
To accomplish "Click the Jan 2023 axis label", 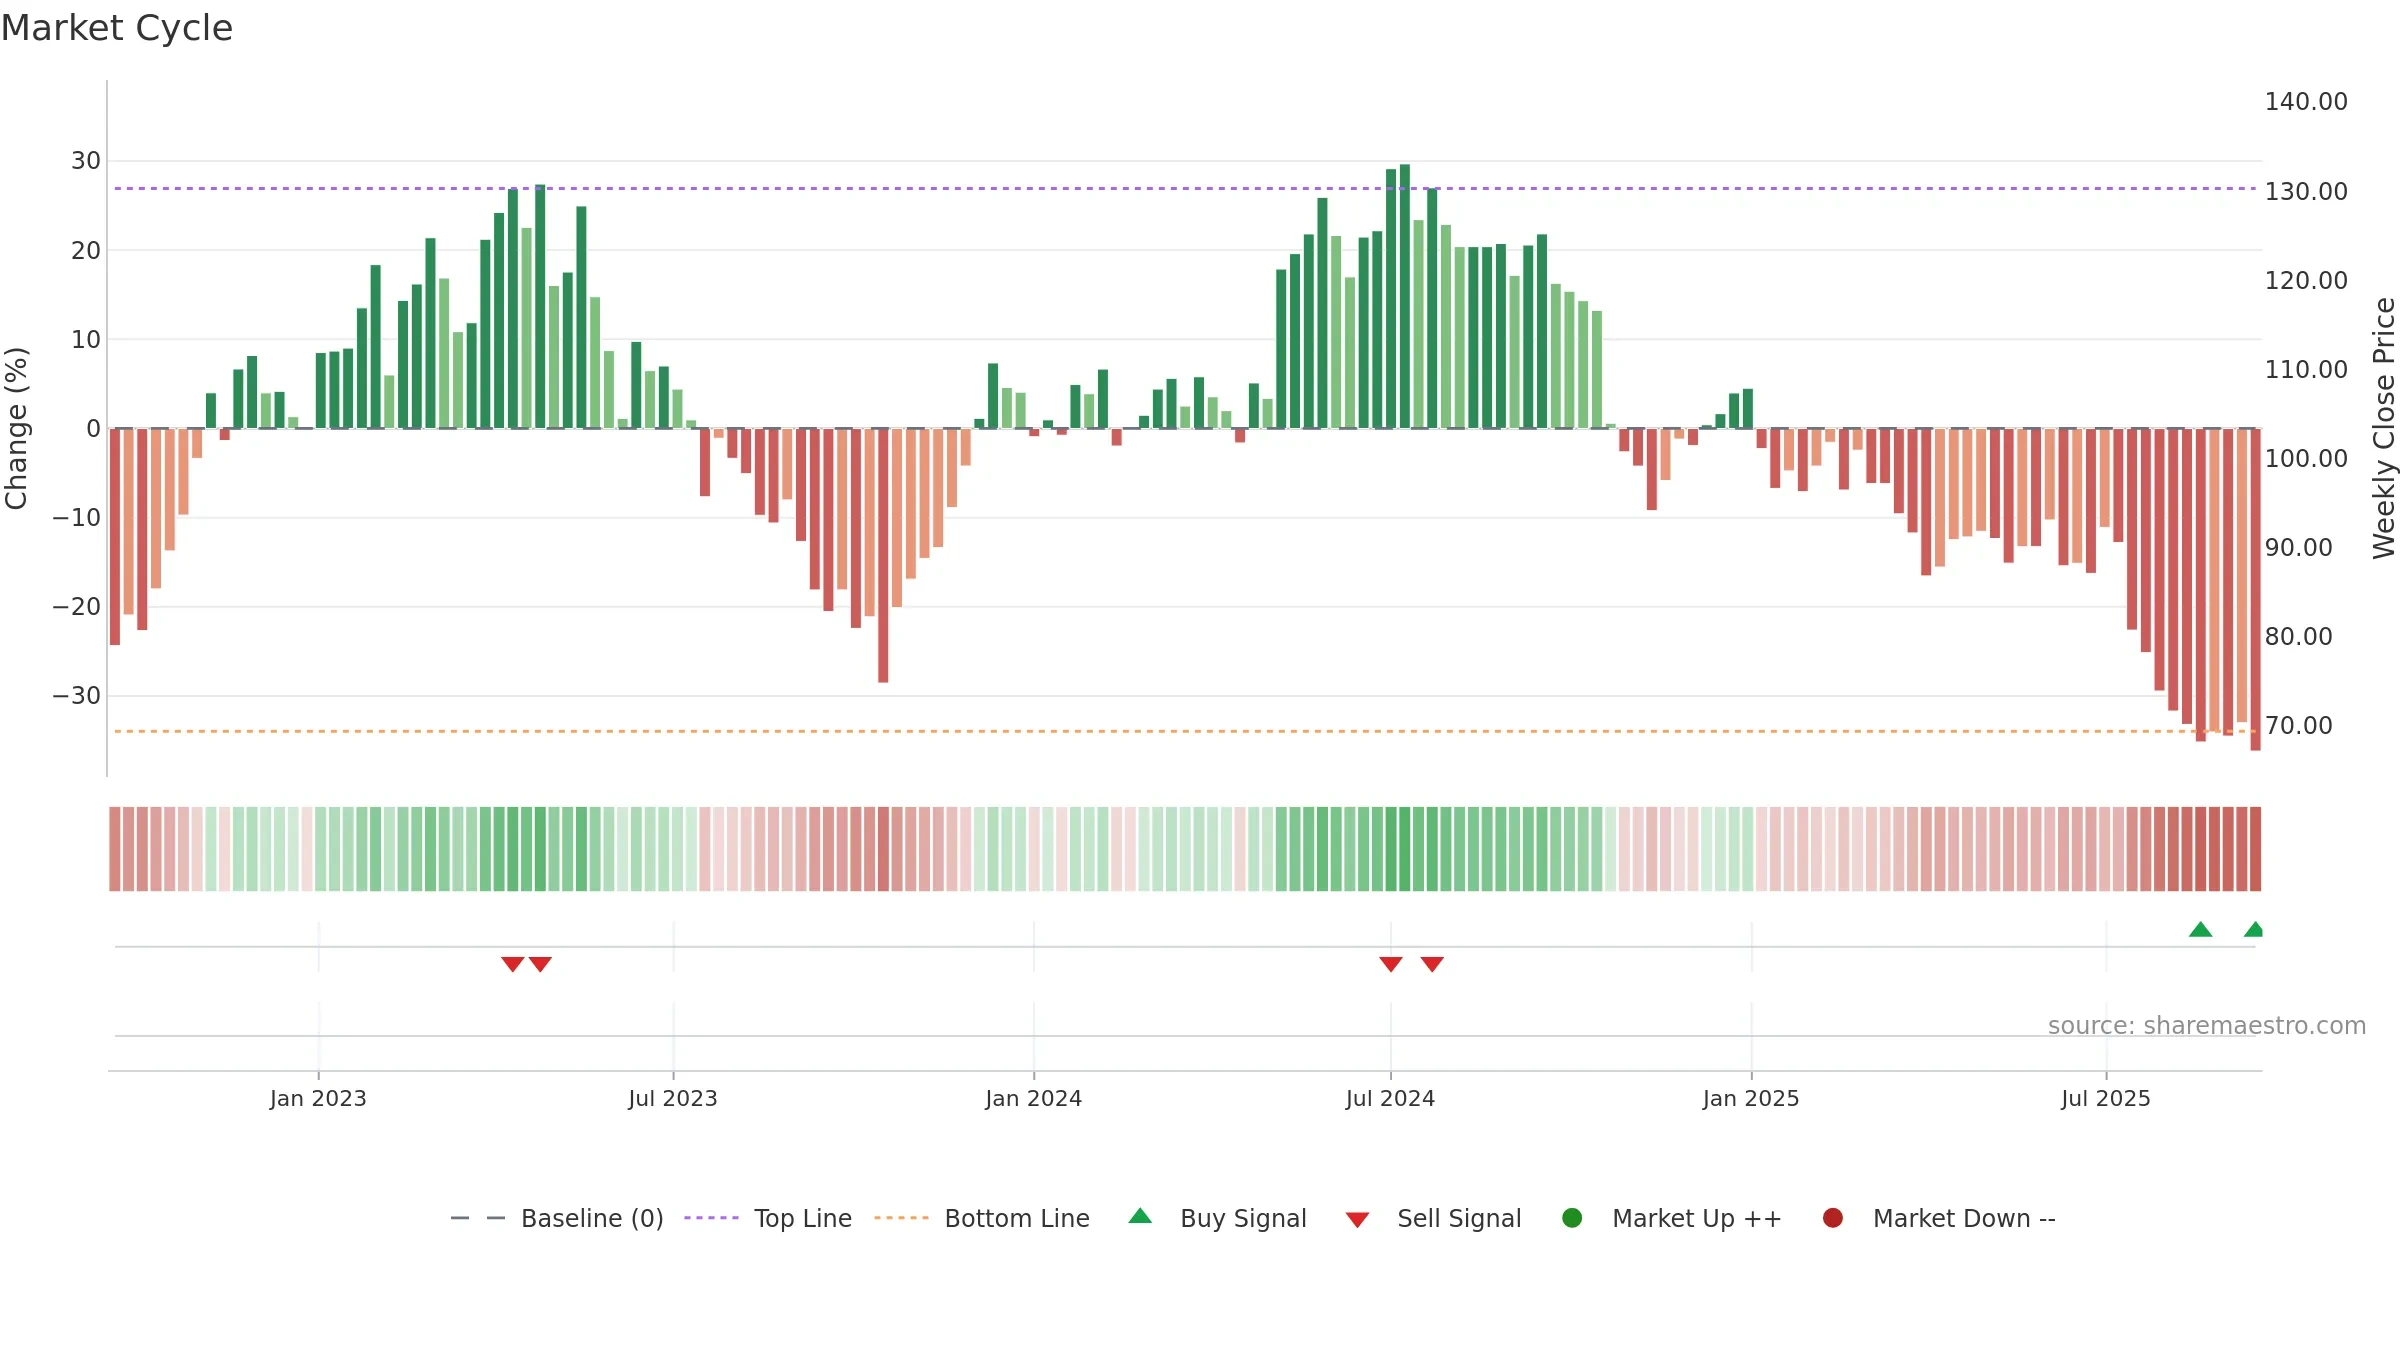I will 318,1098.
